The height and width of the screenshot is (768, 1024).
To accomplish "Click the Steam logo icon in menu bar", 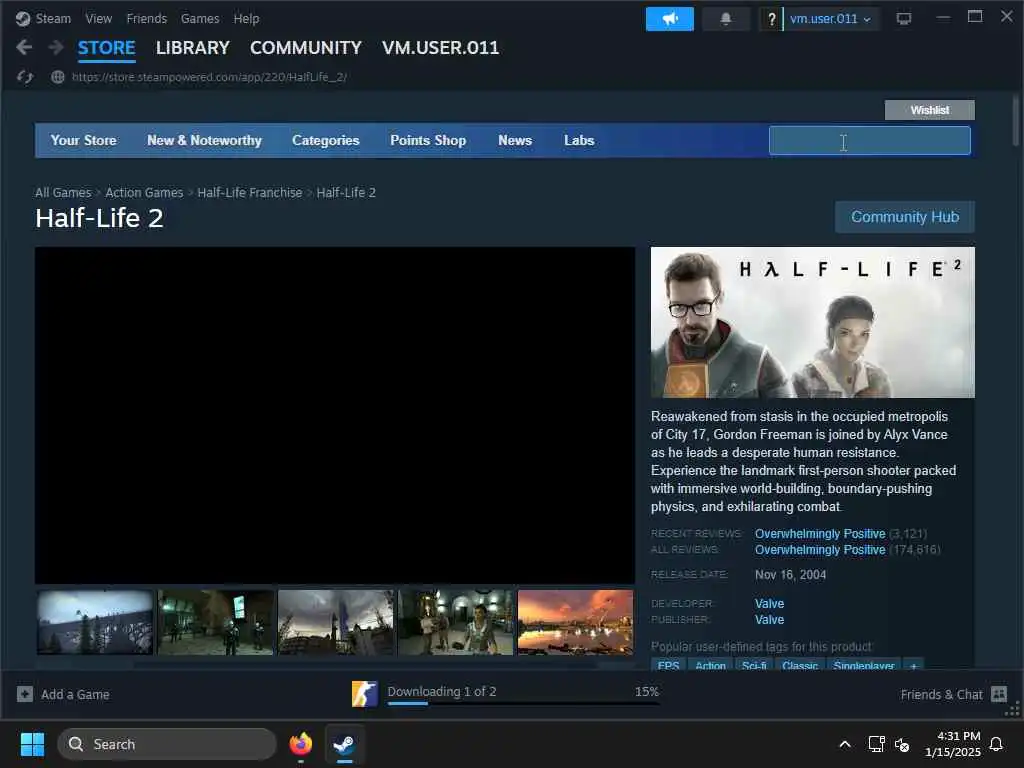I will tap(23, 19).
